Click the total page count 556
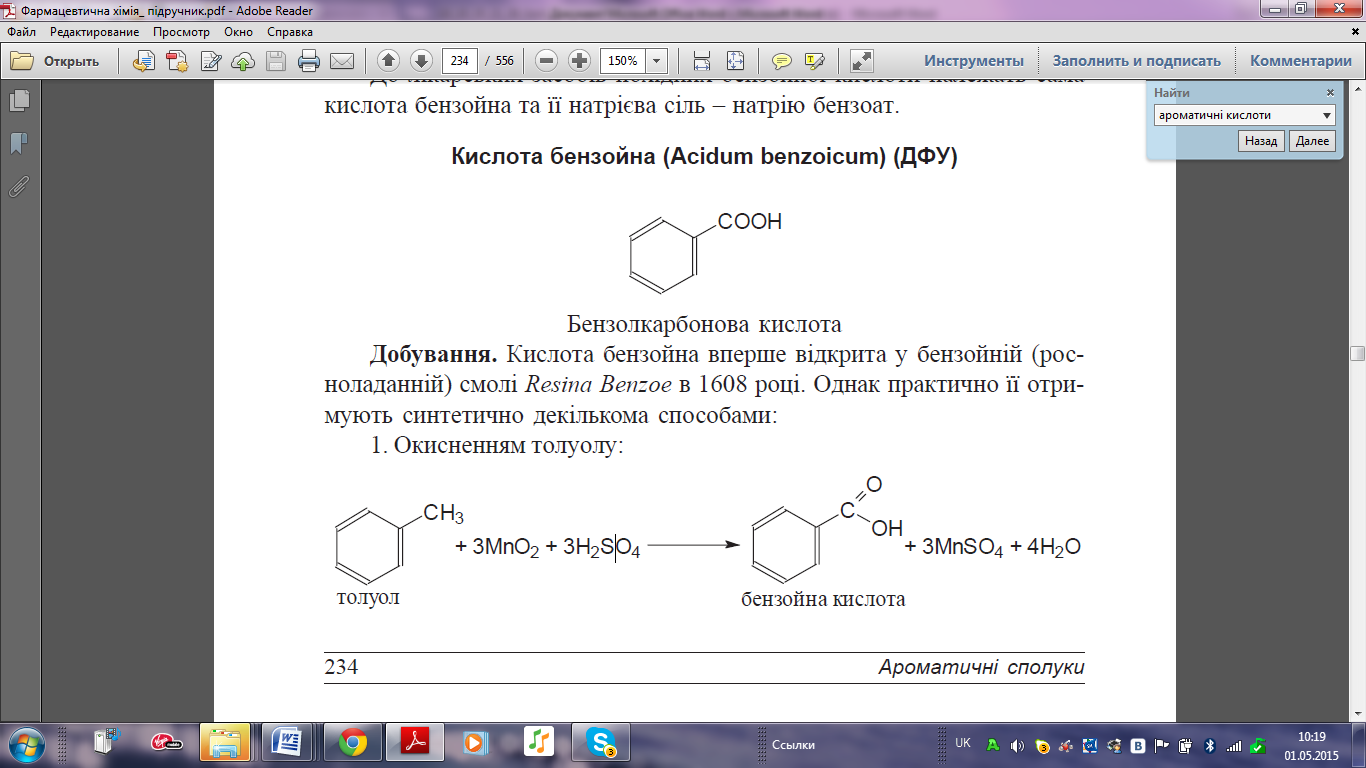The image size is (1366, 768). (503, 61)
